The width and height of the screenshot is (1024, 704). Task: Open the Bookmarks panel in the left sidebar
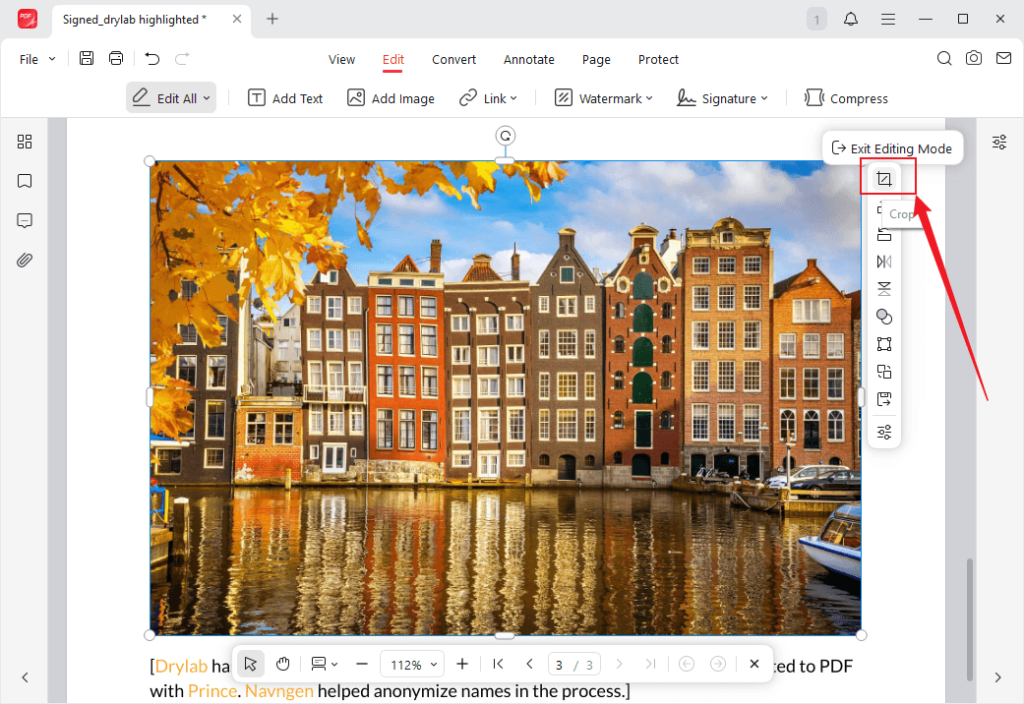click(24, 181)
